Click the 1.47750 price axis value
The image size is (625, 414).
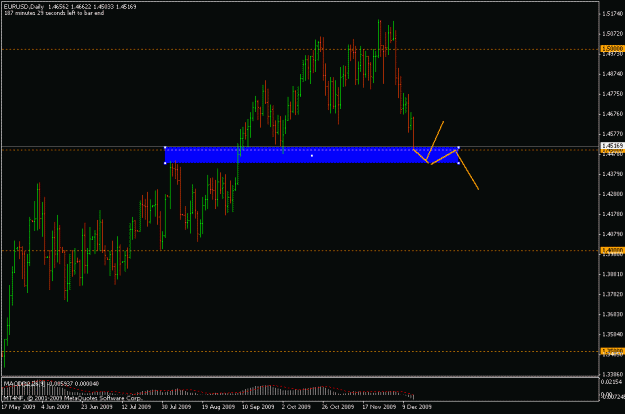pos(613,94)
